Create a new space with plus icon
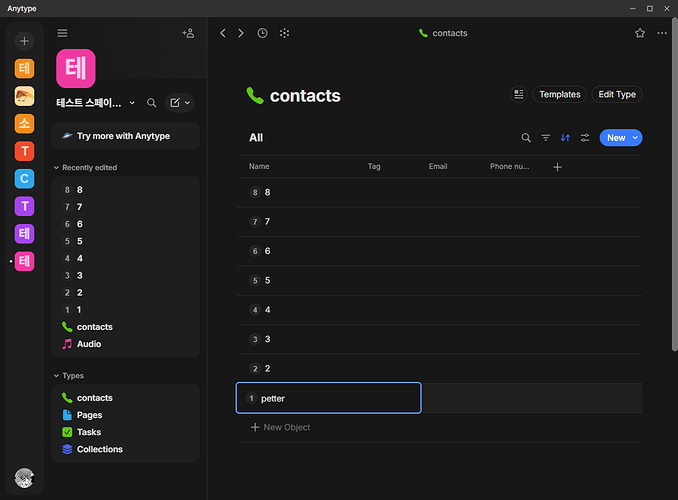 pos(24,41)
